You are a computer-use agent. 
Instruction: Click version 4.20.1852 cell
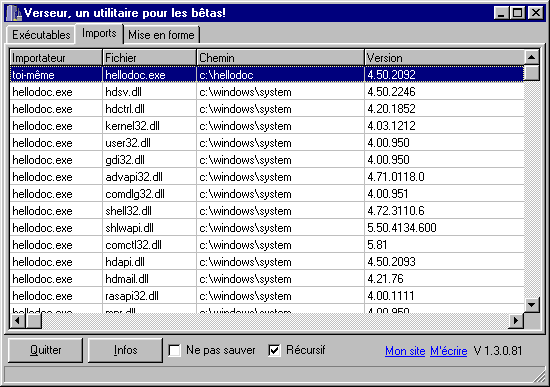pos(444,109)
